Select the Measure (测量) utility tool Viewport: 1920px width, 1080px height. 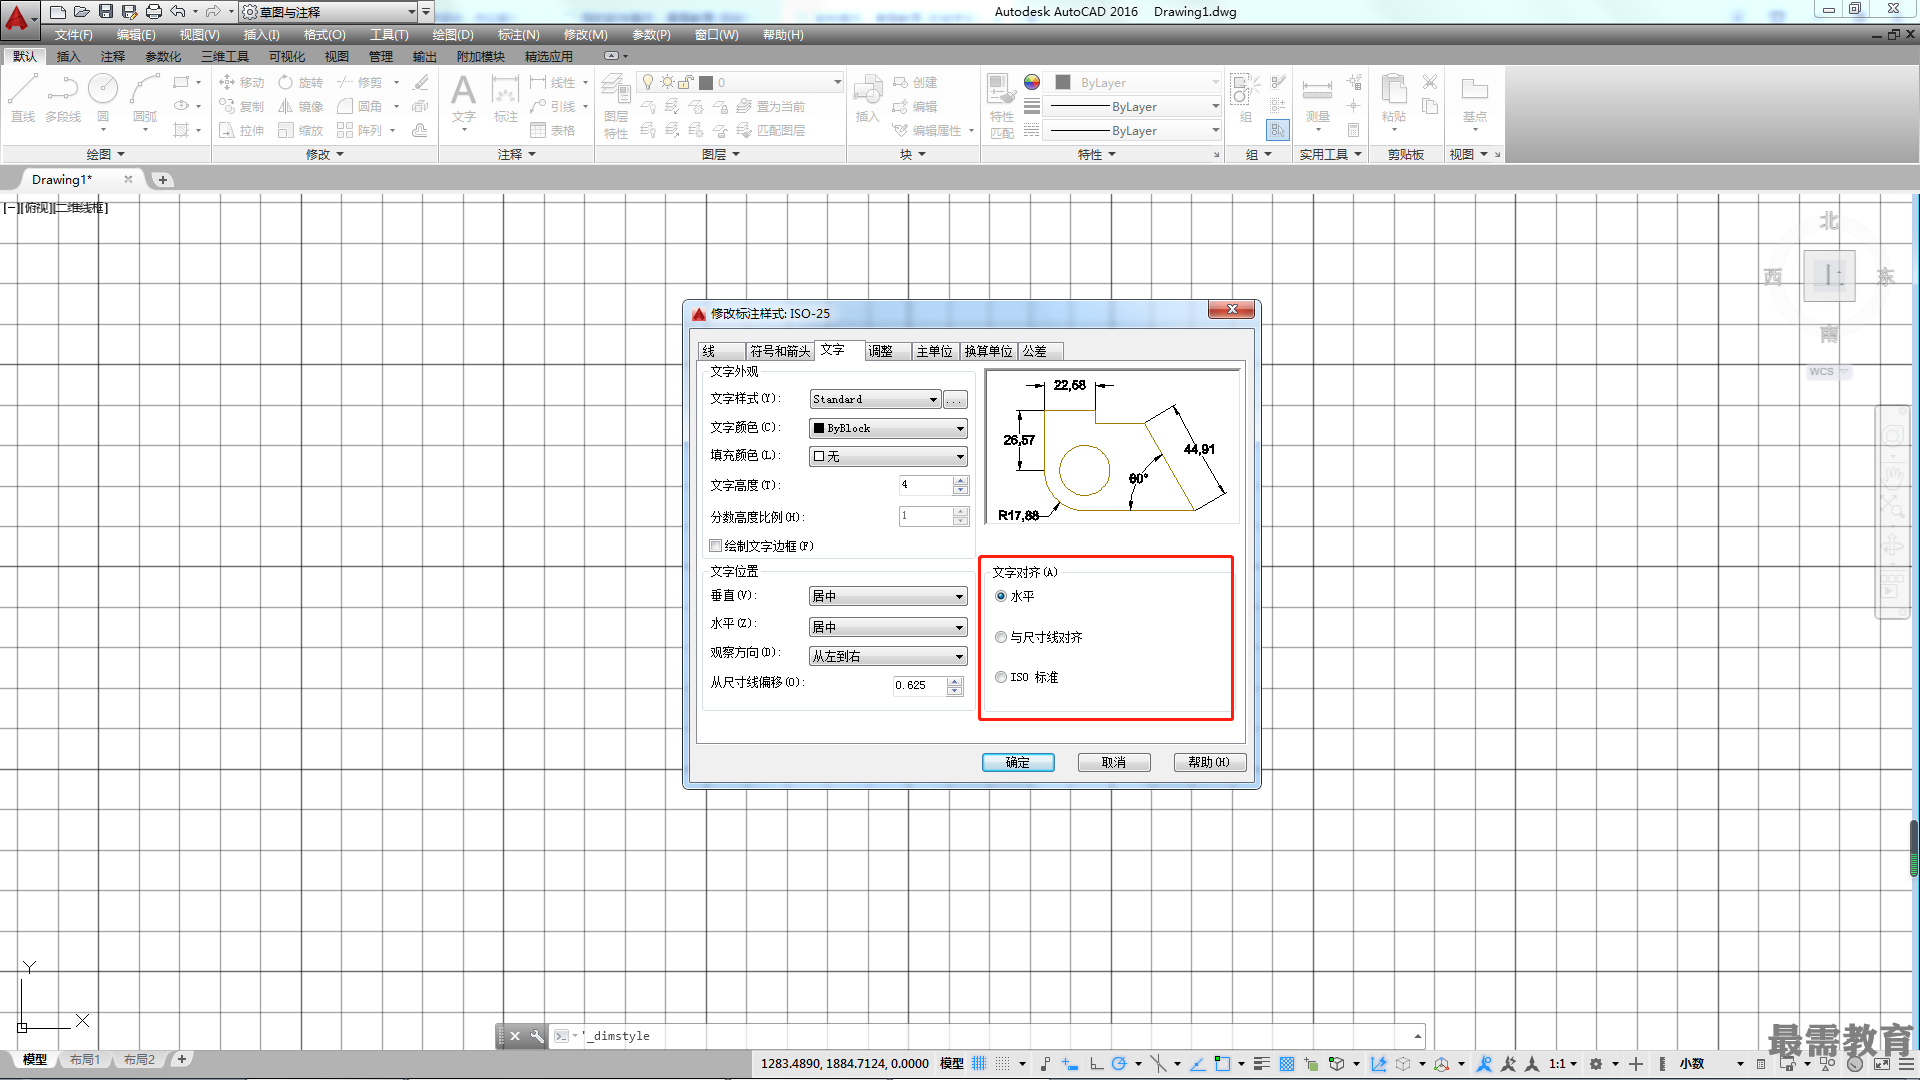[1317, 98]
